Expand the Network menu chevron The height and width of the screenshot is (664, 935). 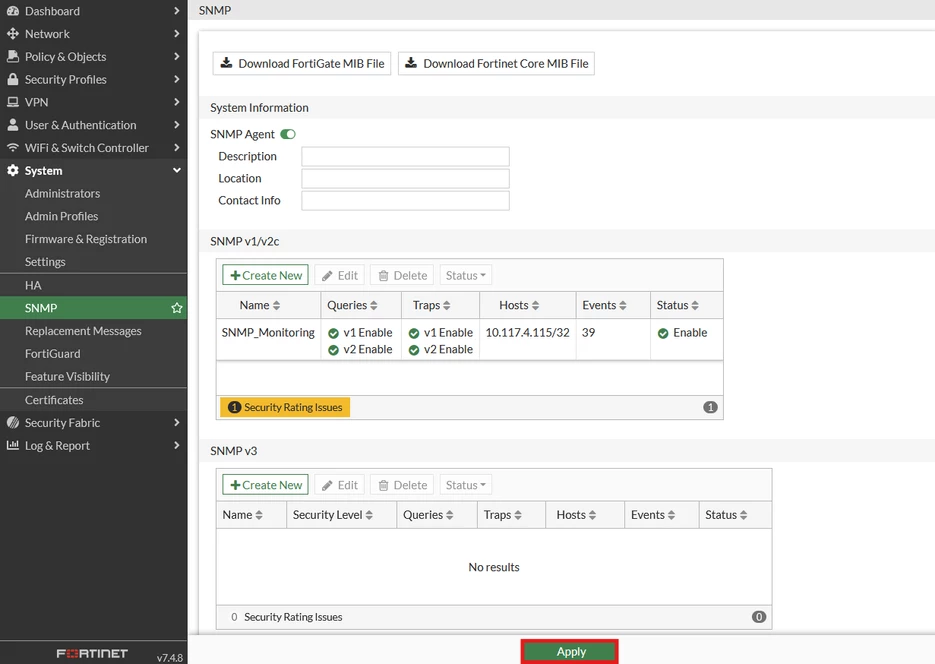(x=177, y=33)
